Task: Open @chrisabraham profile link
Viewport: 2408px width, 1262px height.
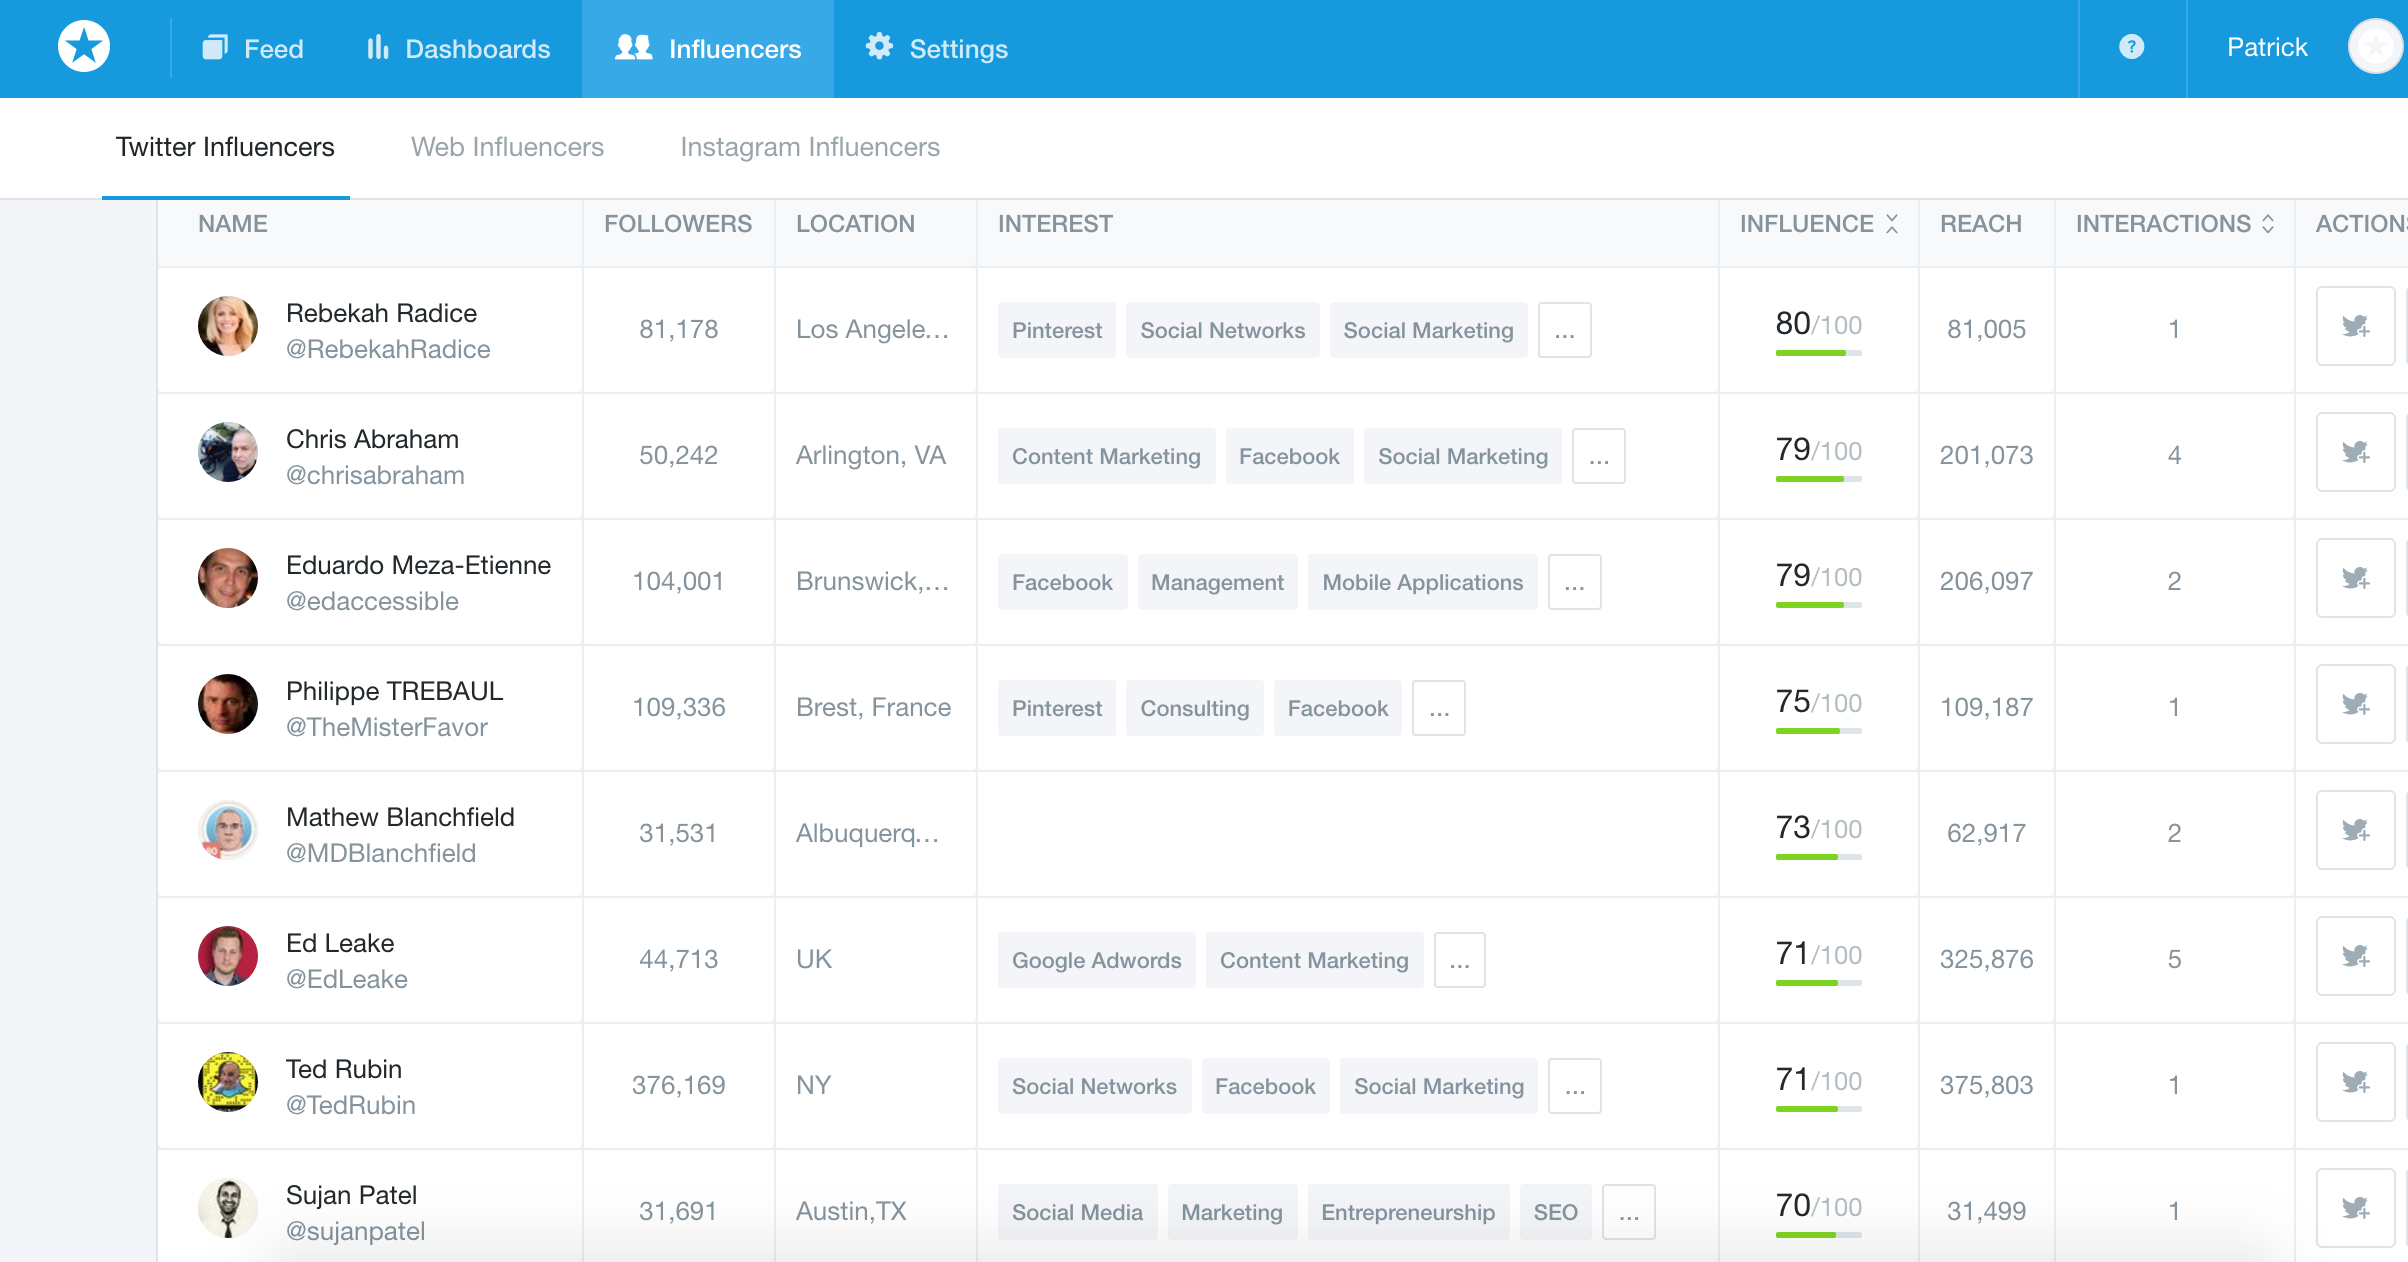Action: coord(375,475)
